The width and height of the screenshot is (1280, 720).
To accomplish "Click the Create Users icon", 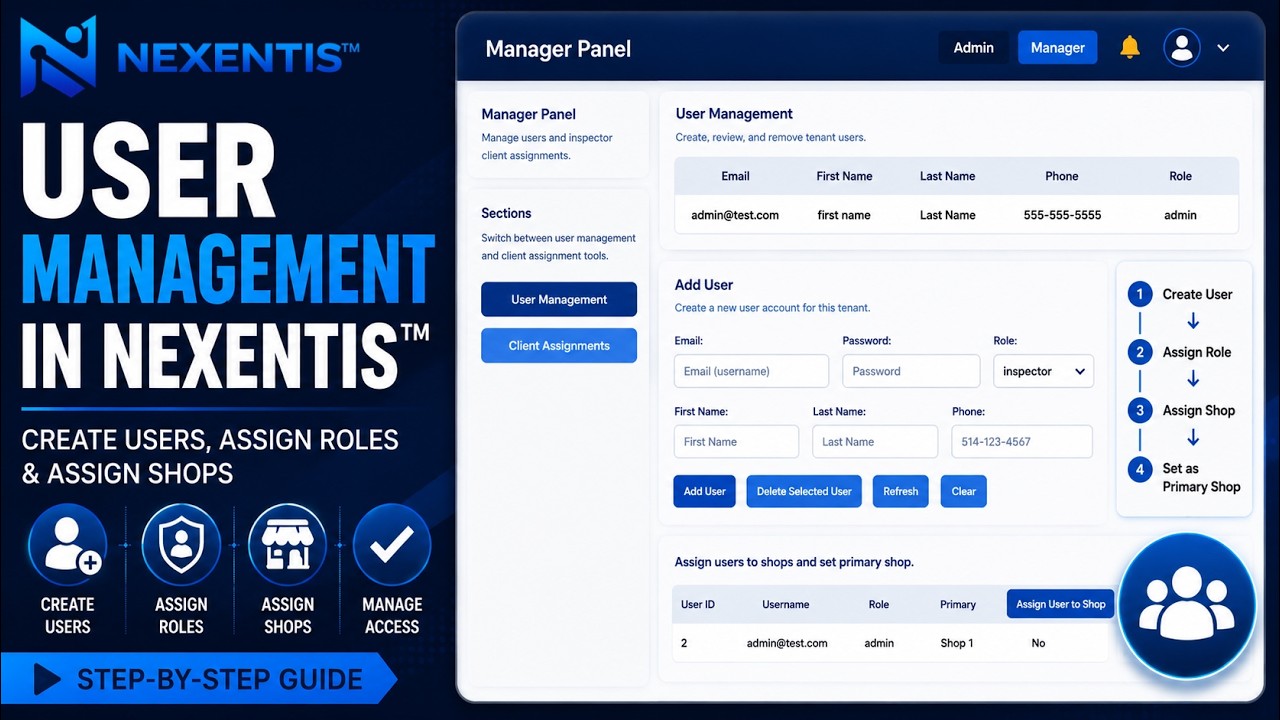I will pos(68,545).
